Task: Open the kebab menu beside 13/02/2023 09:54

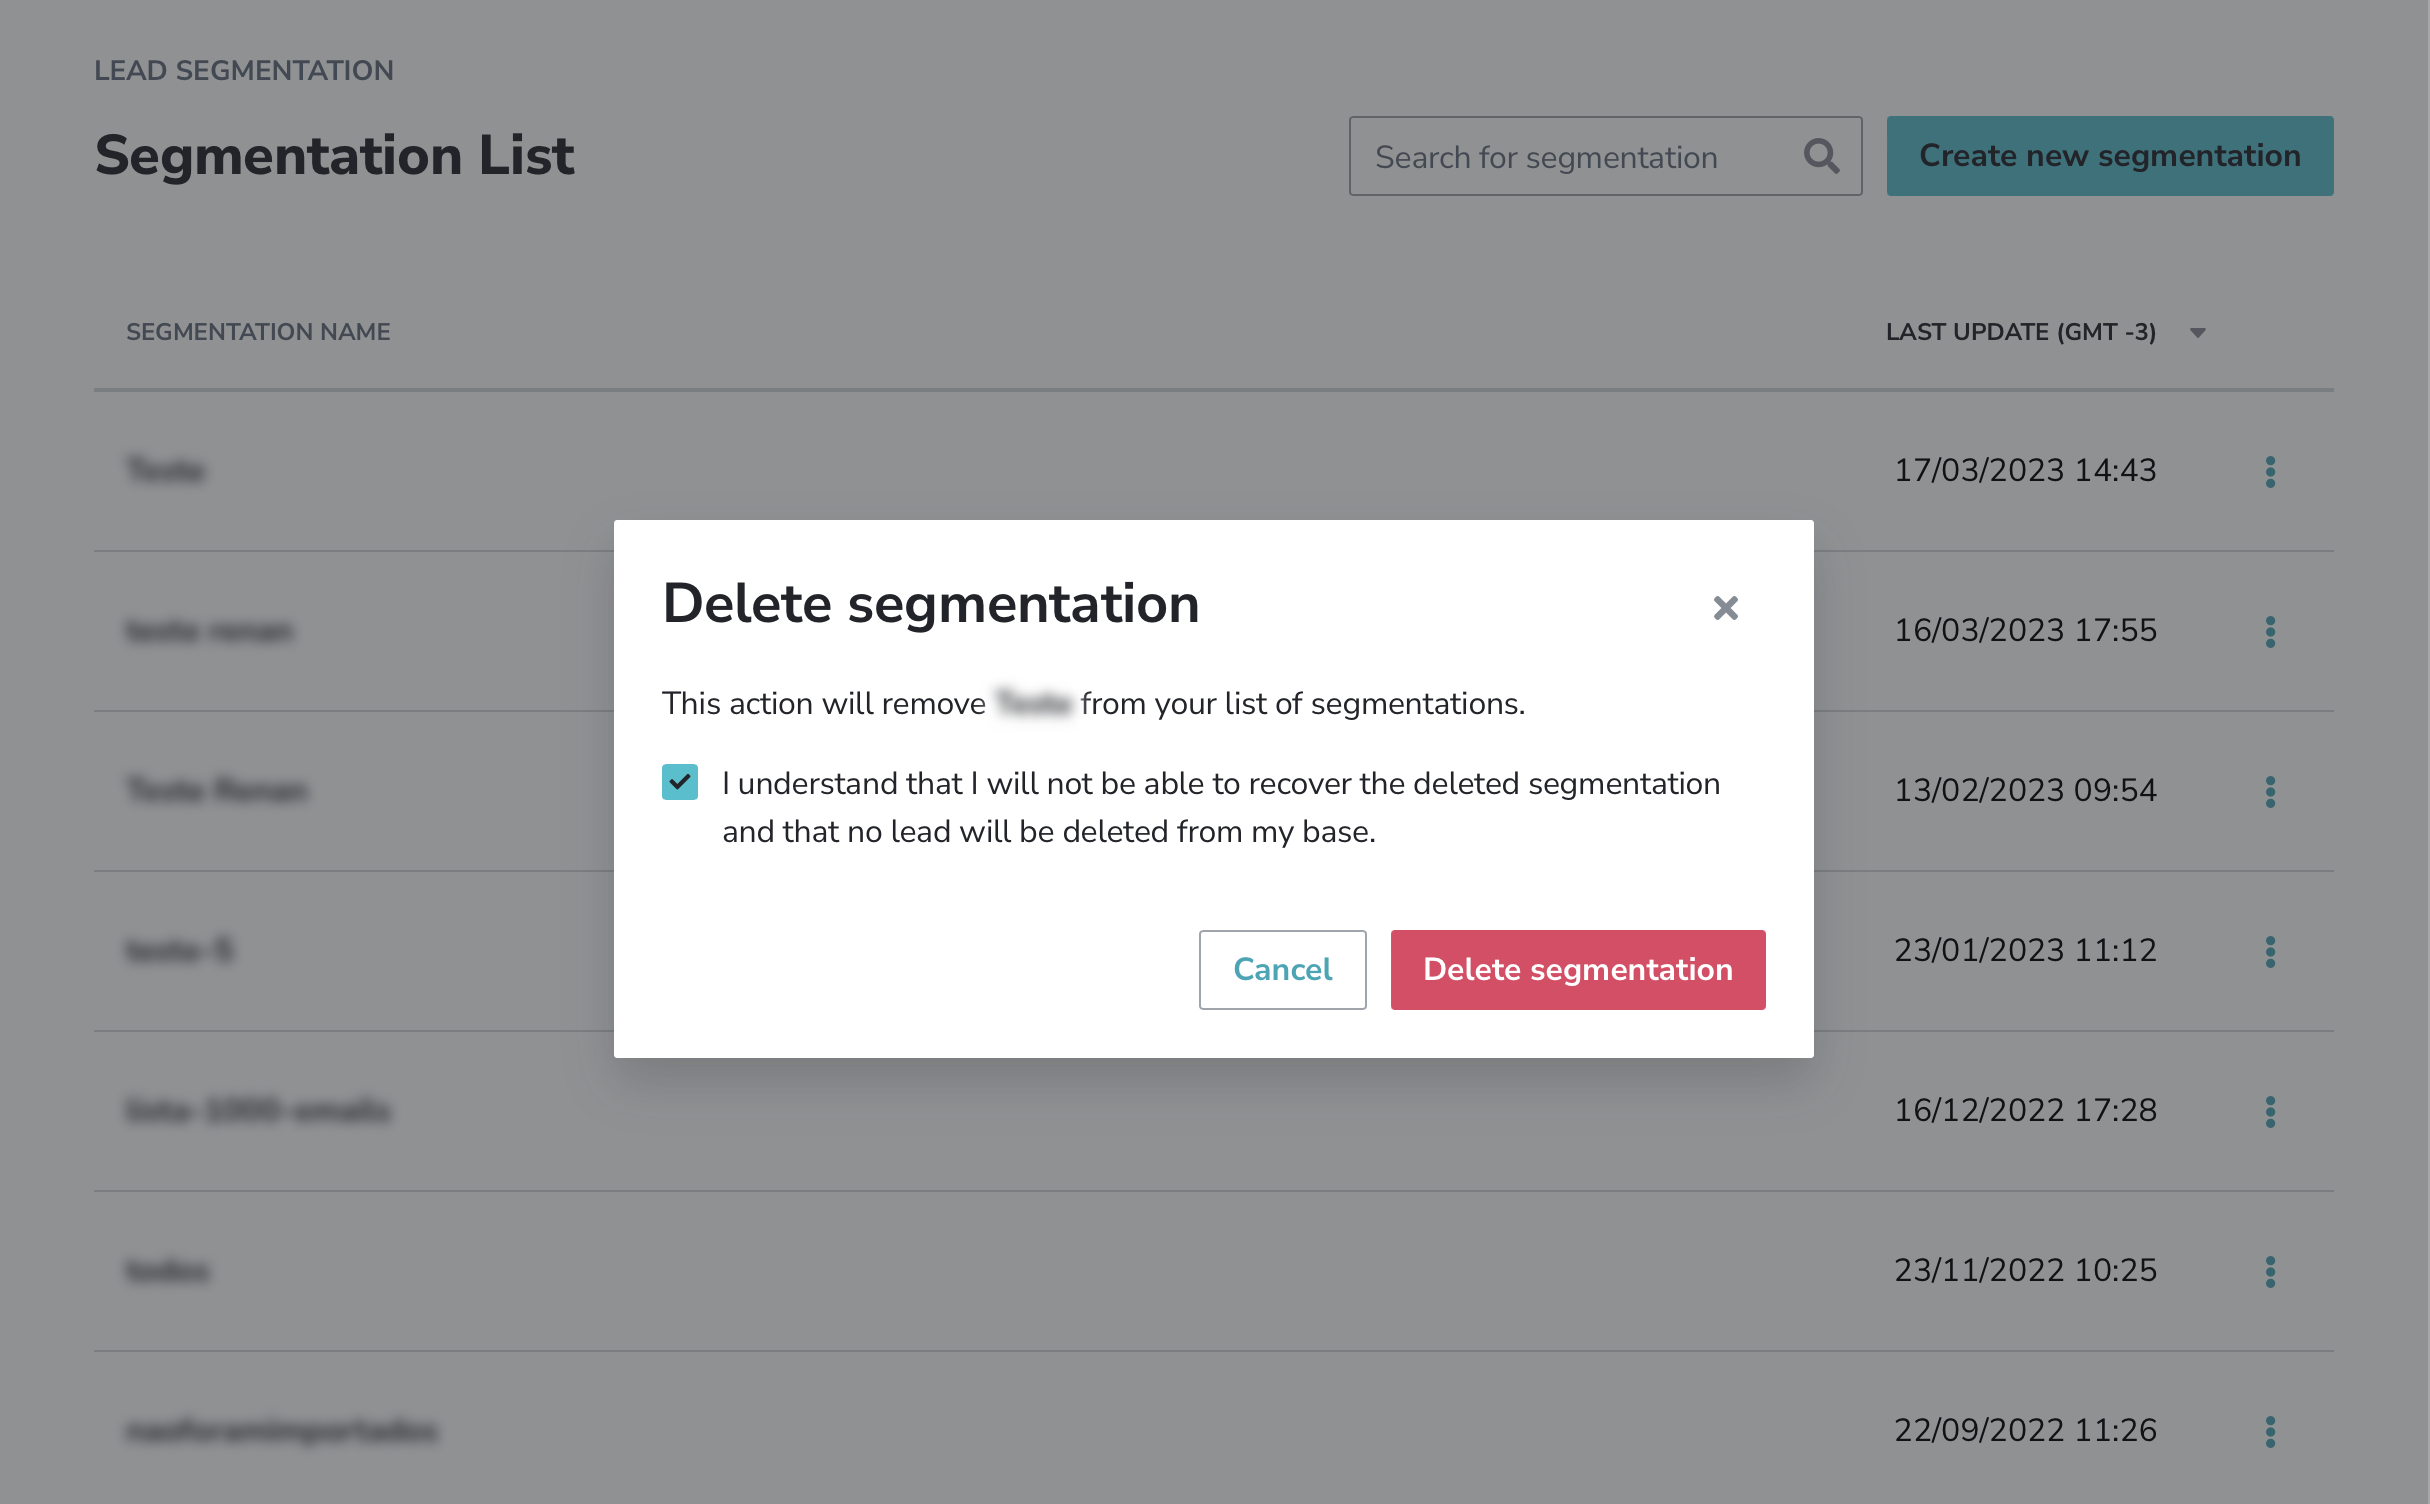Action: [2270, 791]
